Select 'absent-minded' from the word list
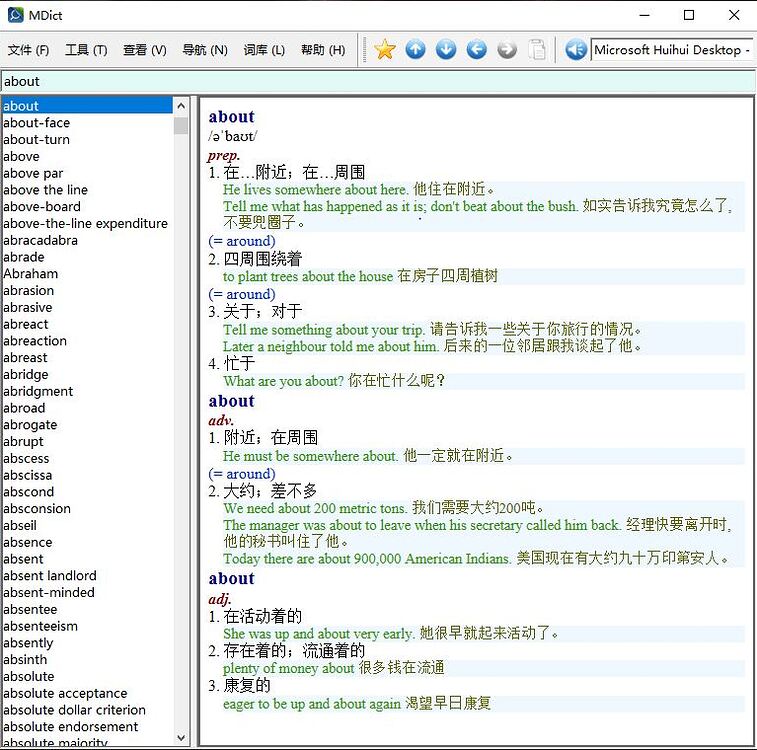Viewport: 757px width, 750px height. (49, 592)
